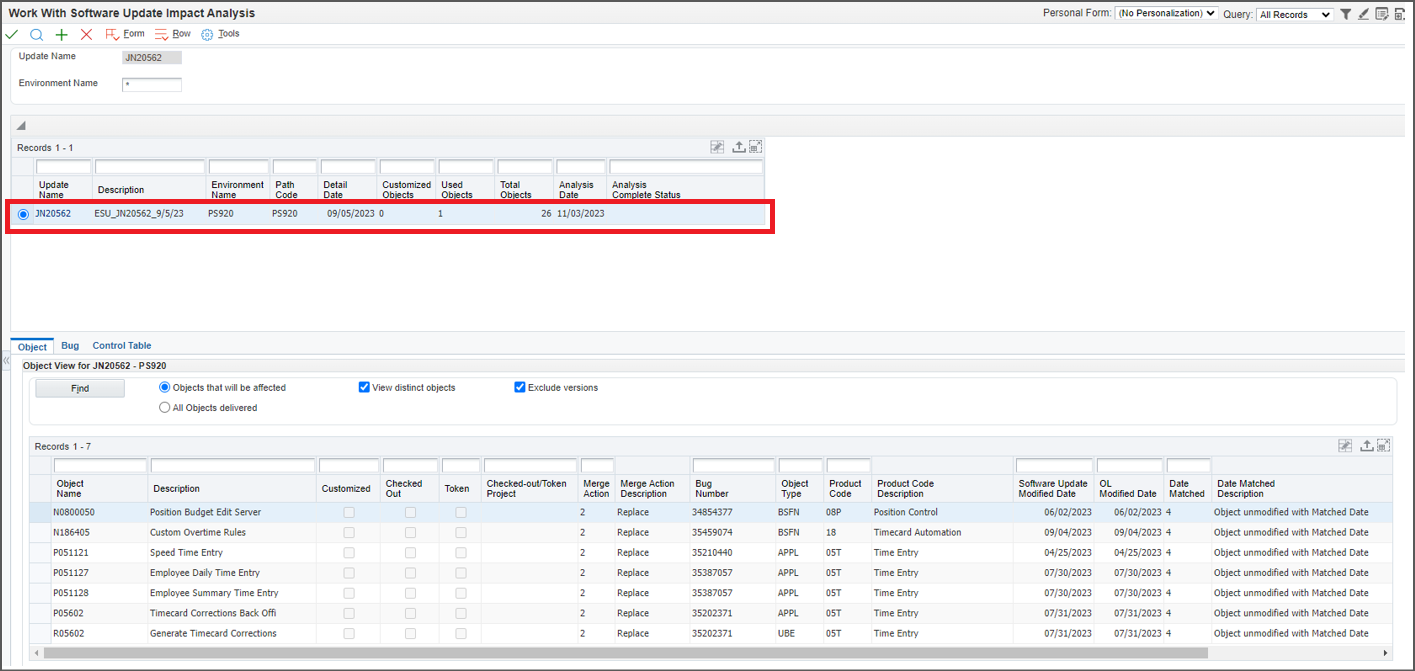This screenshot has height=671, width=1415.
Task: Switch to the Control Table tab
Action: pyautogui.click(x=122, y=346)
